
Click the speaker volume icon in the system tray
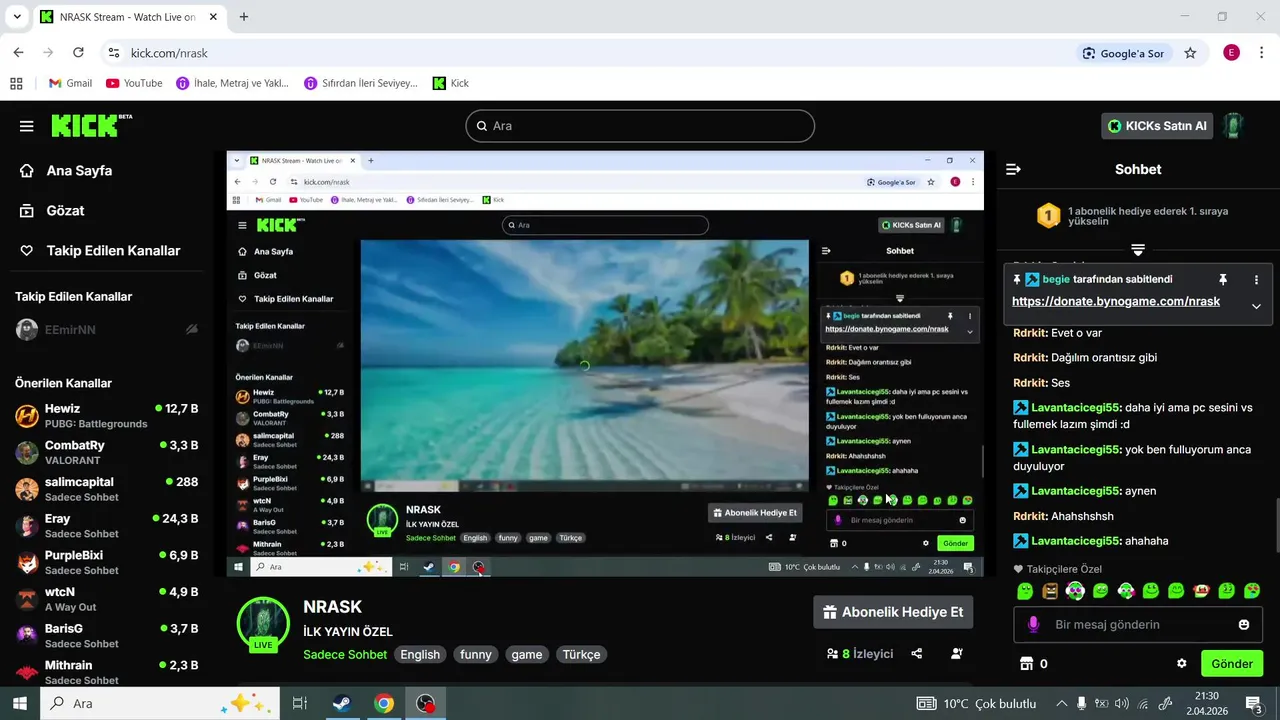1121,703
